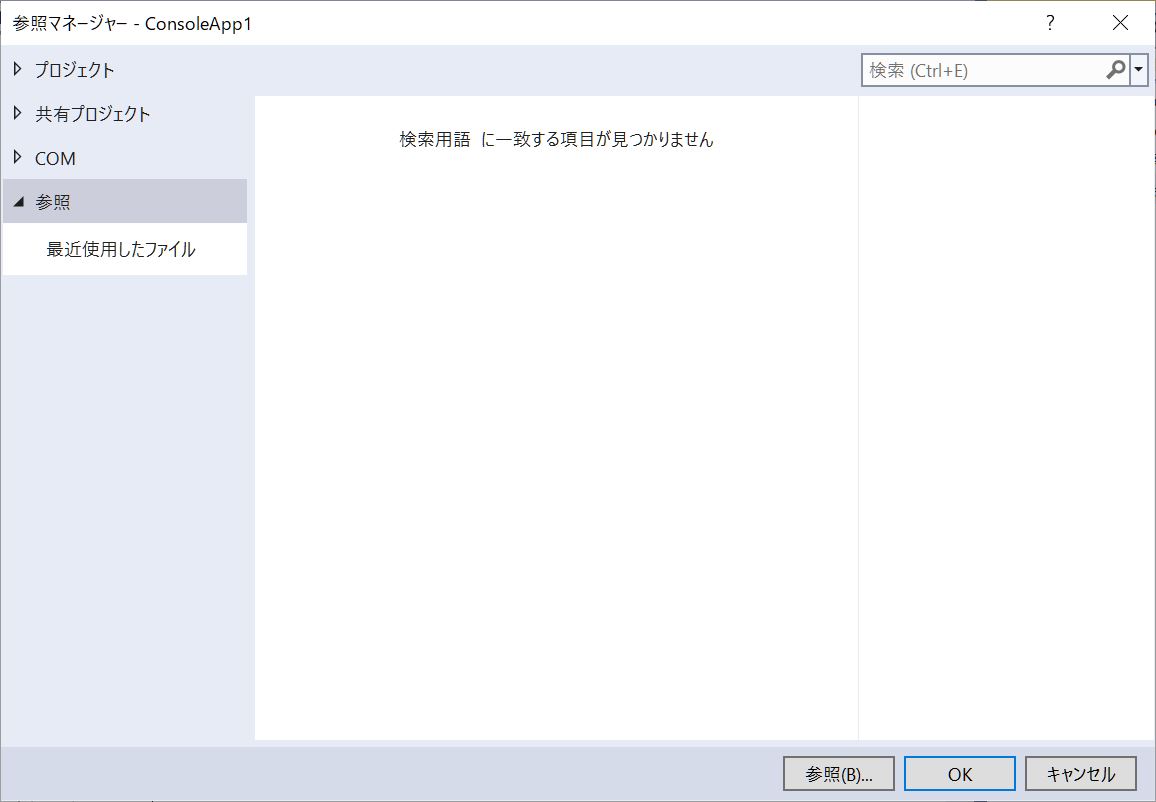The height and width of the screenshot is (802, 1156).
Task: Click the プロジェクト expander arrow icon
Action: click(x=17, y=69)
